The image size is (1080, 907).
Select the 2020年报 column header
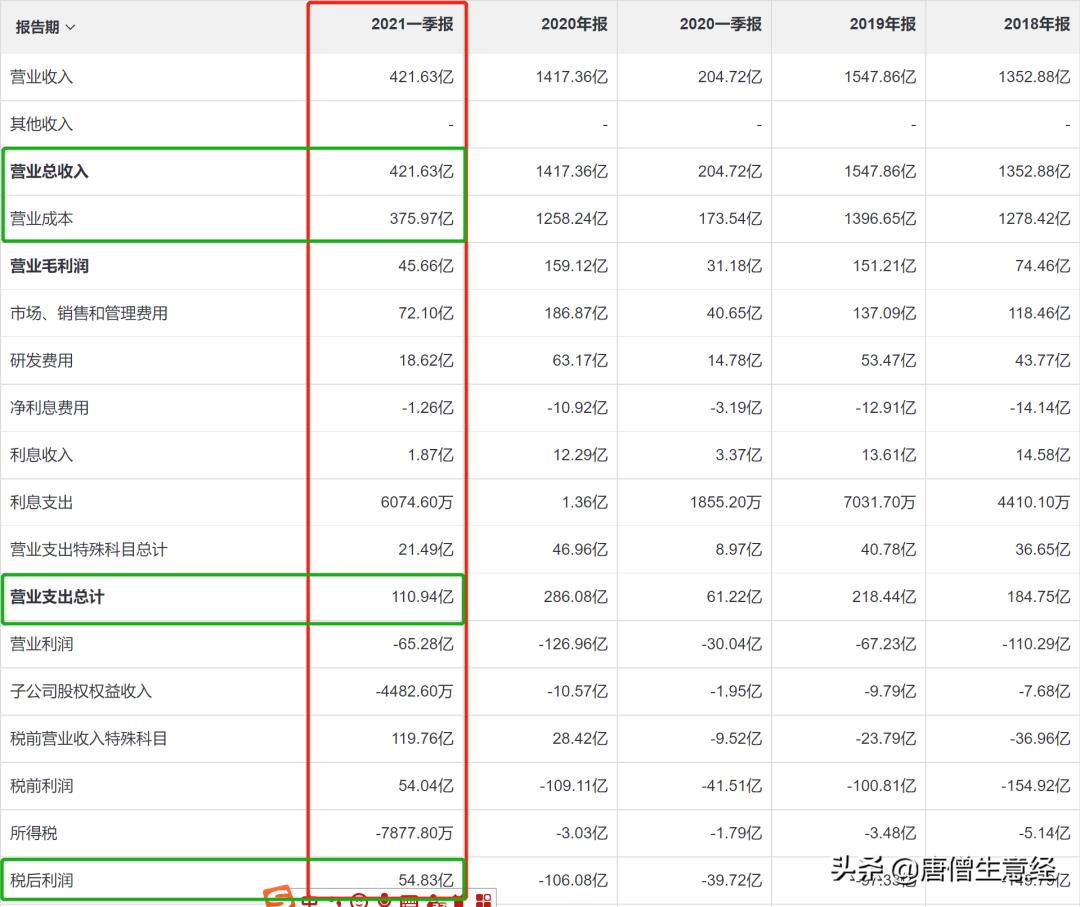(x=573, y=27)
